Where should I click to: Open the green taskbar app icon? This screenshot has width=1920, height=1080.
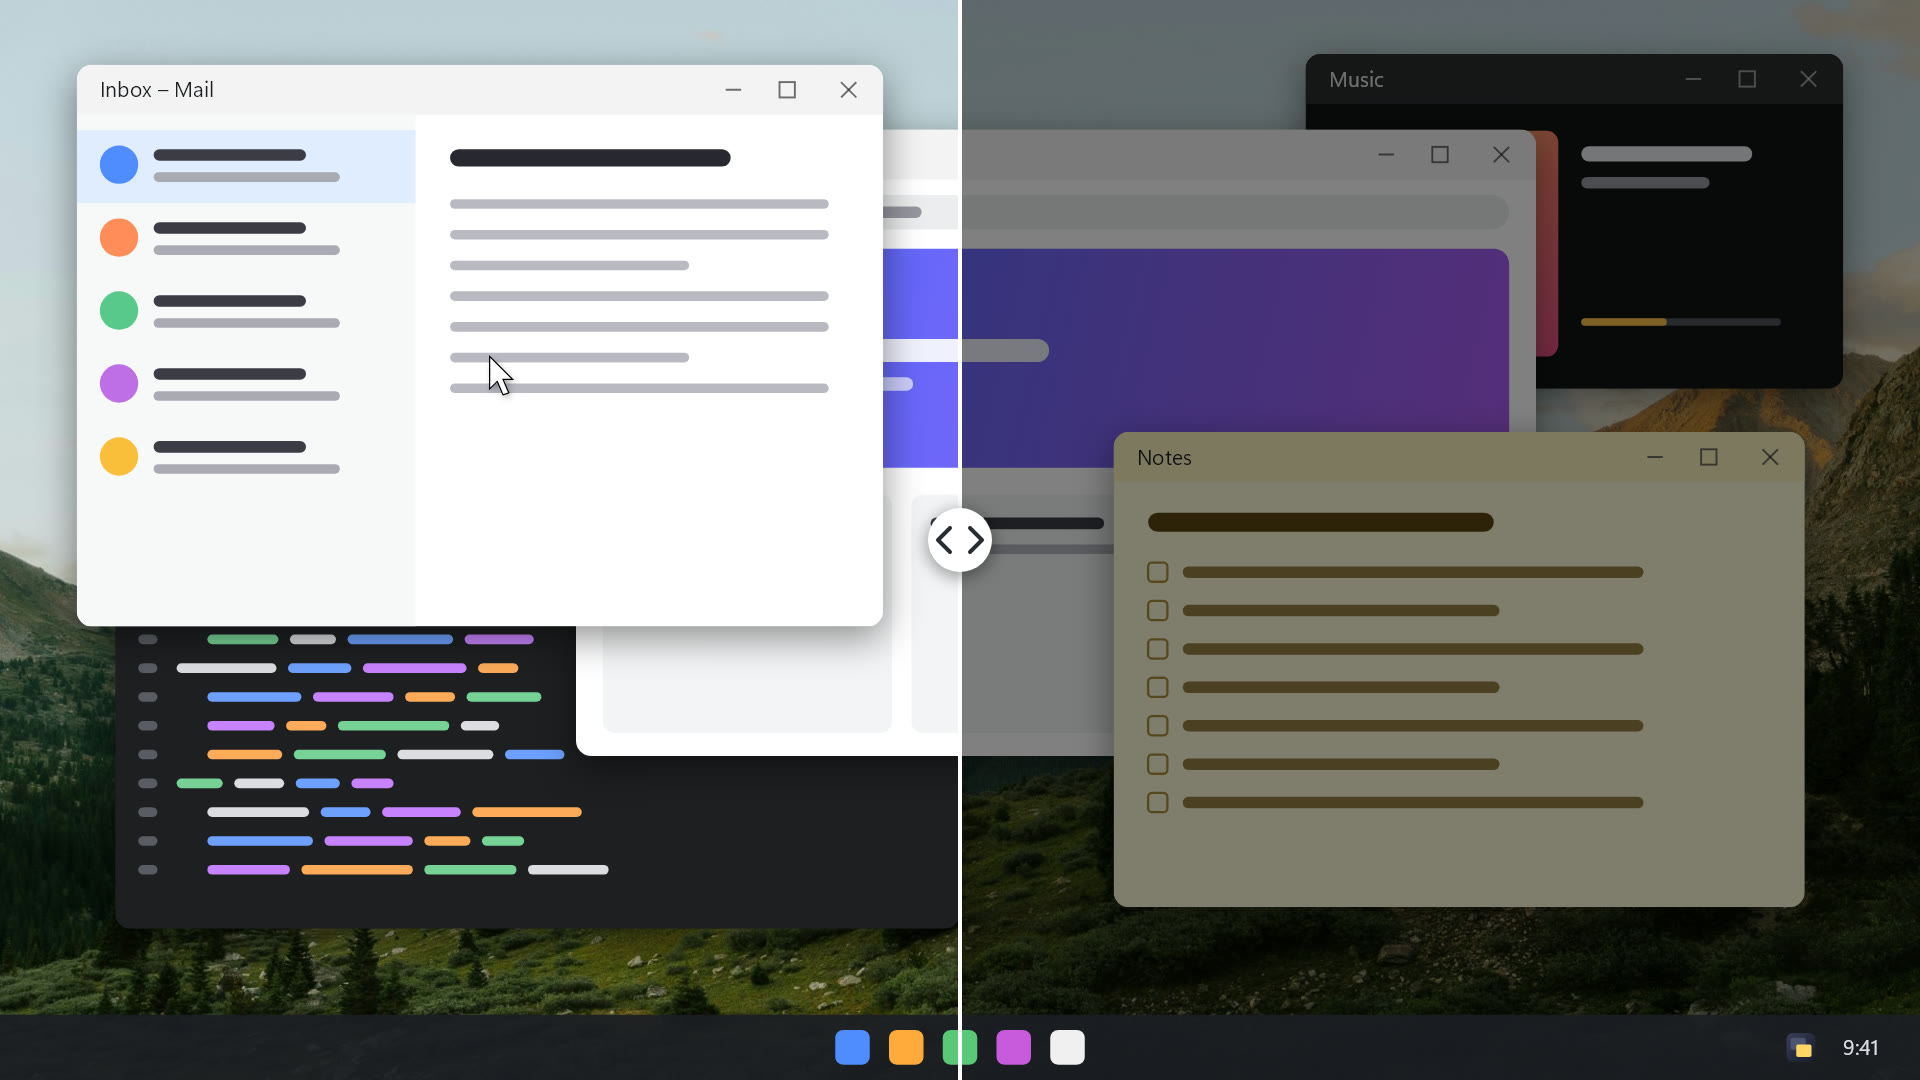(x=960, y=1047)
